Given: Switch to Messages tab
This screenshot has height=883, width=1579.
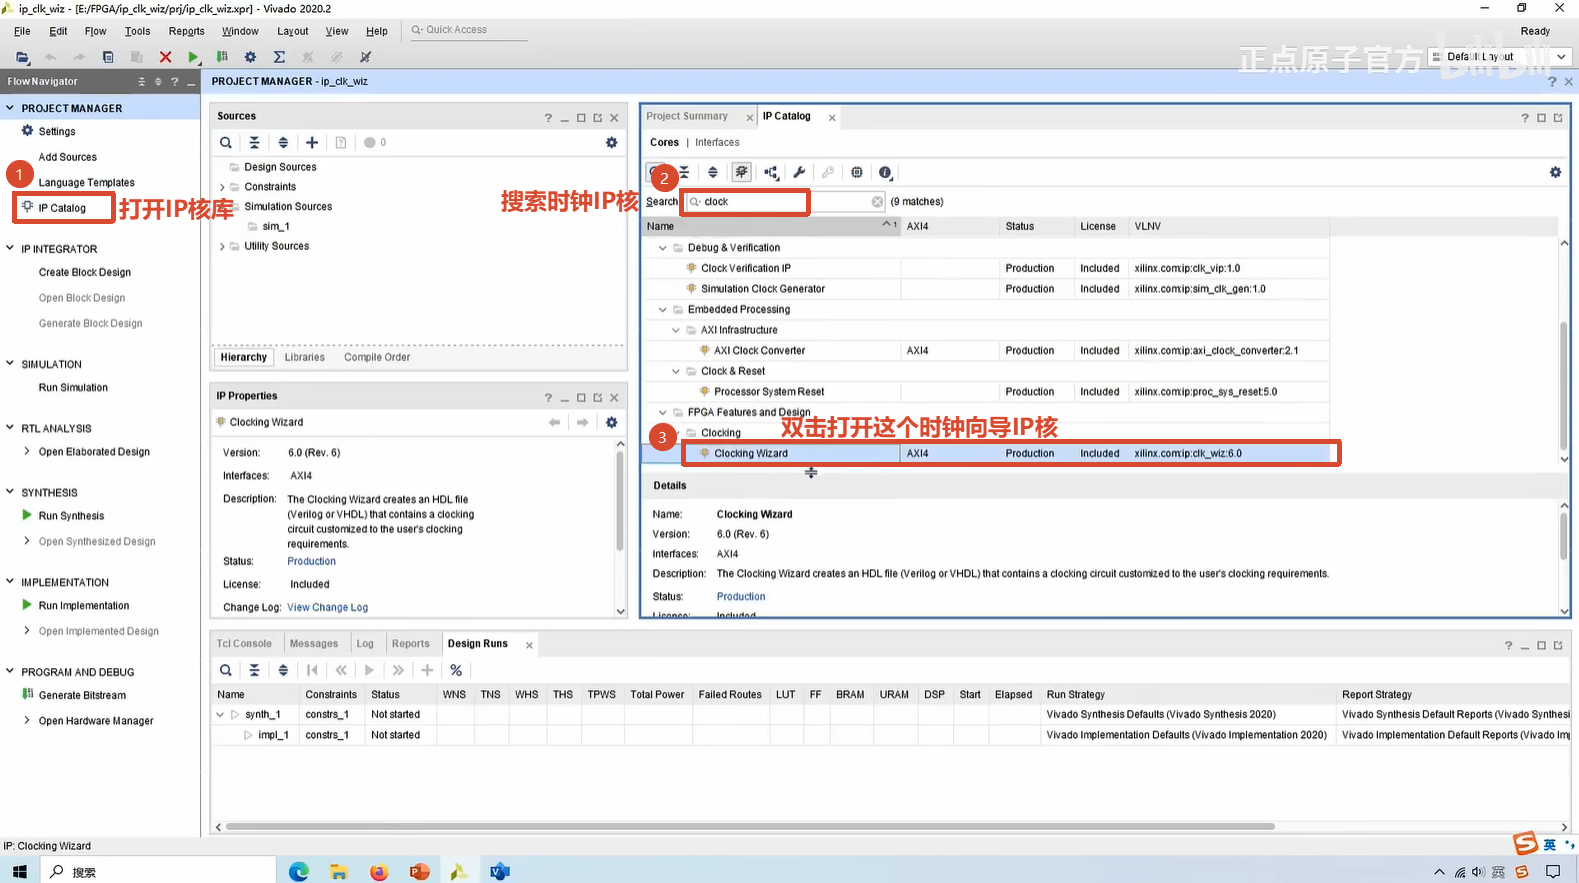Looking at the screenshot, I should click(314, 644).
